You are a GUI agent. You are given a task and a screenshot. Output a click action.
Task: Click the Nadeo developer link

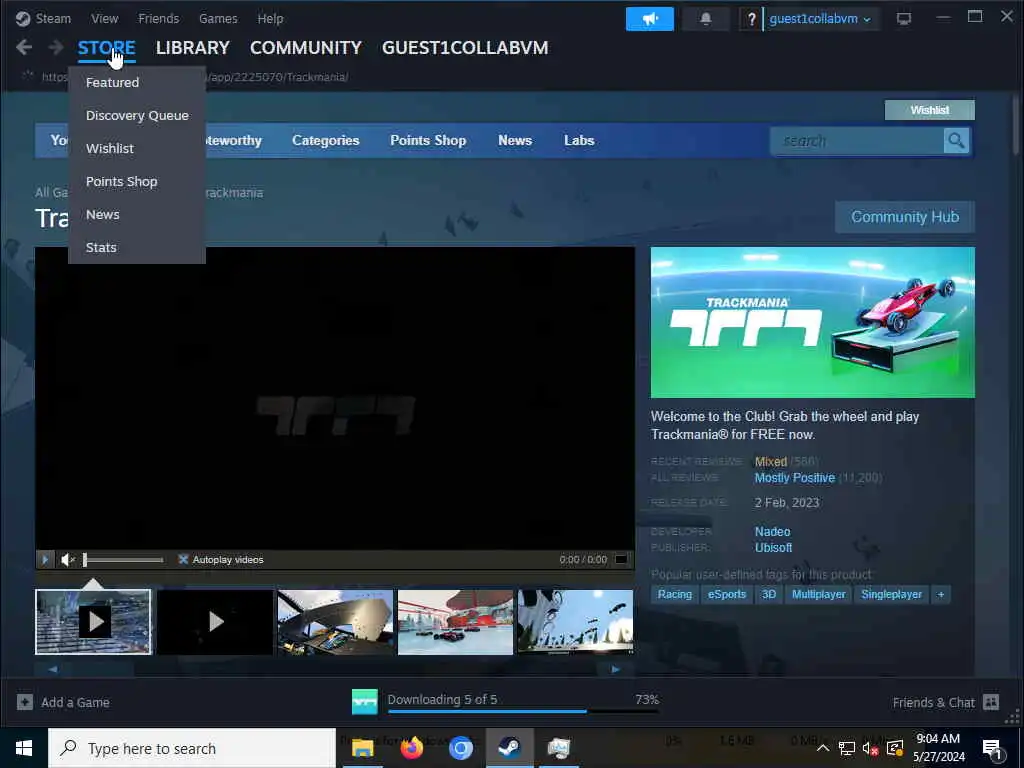pos(773,532)
